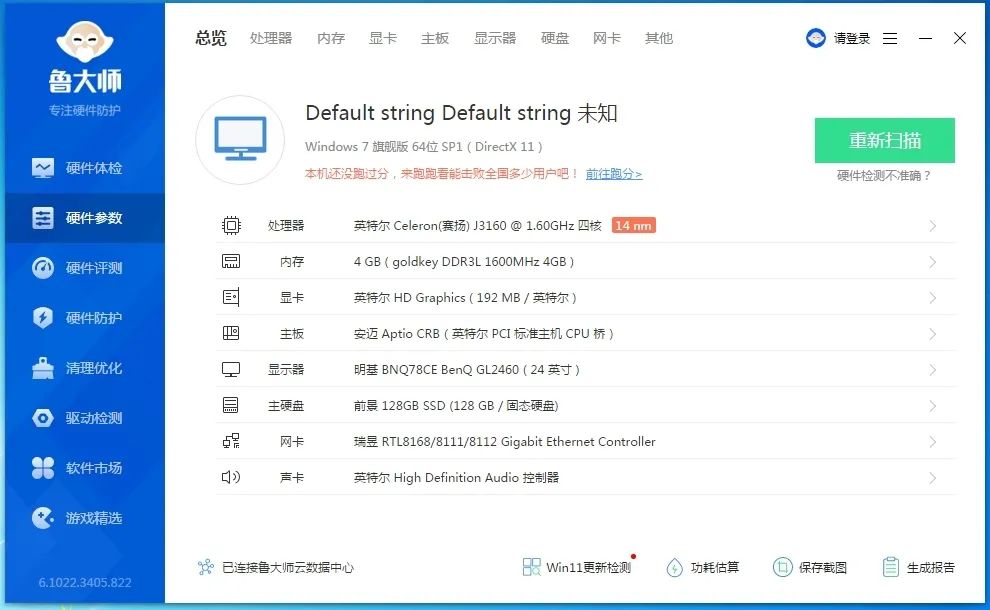Click the 请登录 login text
The width and height of the screenshot is (990, 610).
click(x=852, y=39)
